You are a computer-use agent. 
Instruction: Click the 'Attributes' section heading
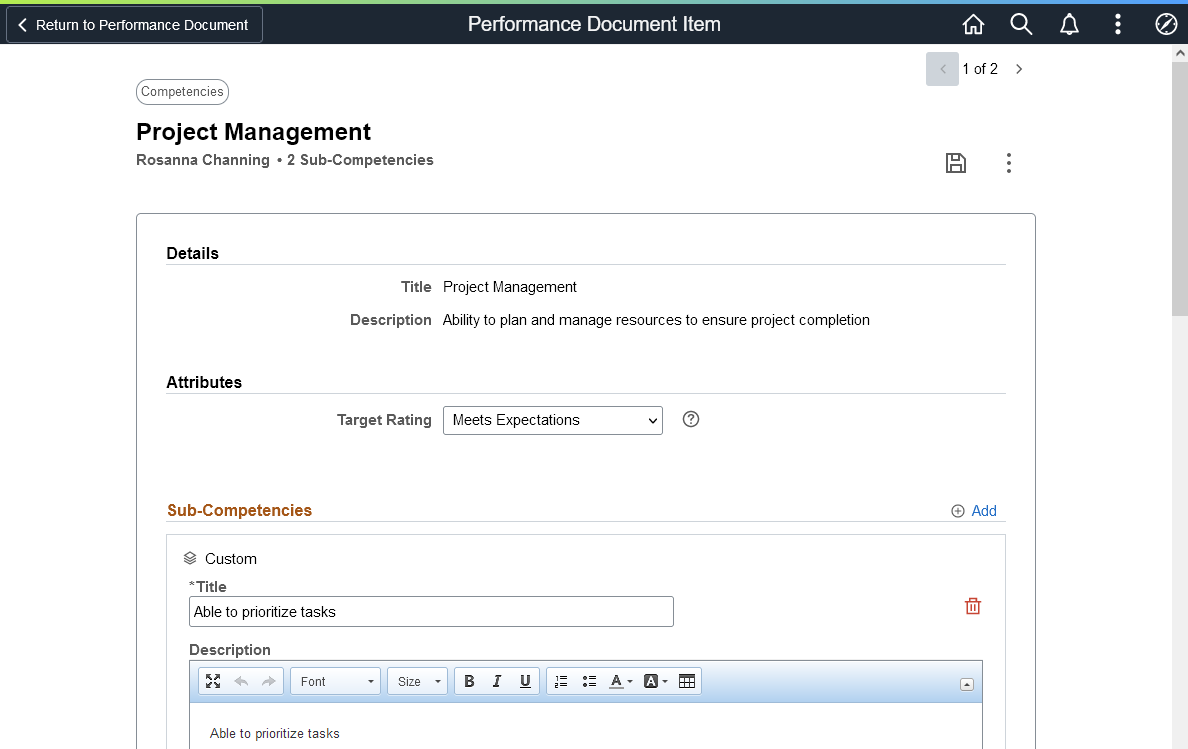pyautogui.click(x=204, y=382)
